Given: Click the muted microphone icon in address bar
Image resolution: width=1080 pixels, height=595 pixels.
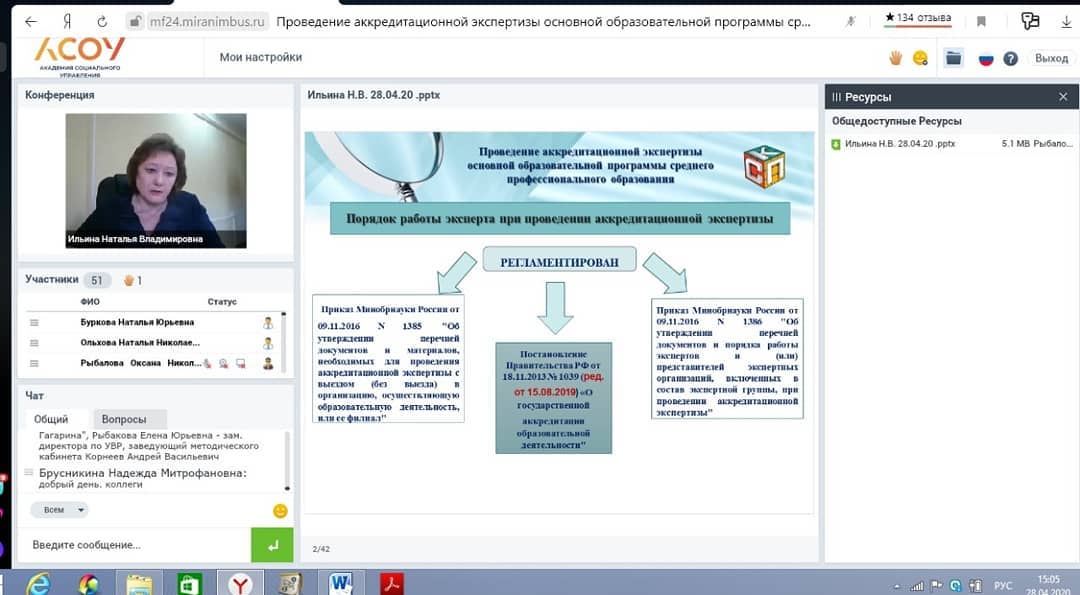Looking at the screenshot, I should pos(851,21).
